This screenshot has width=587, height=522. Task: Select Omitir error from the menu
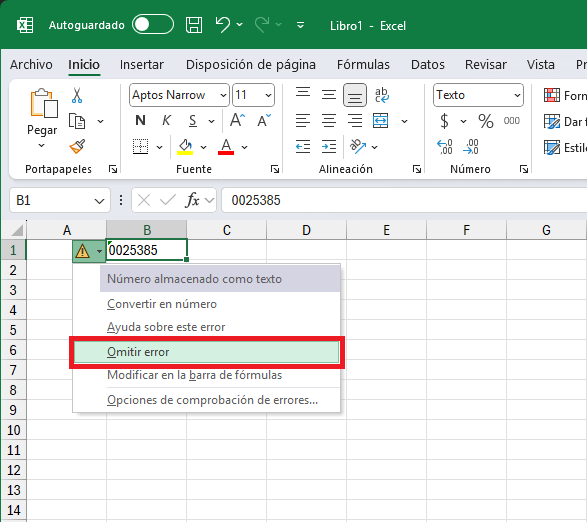click(207, 352)
